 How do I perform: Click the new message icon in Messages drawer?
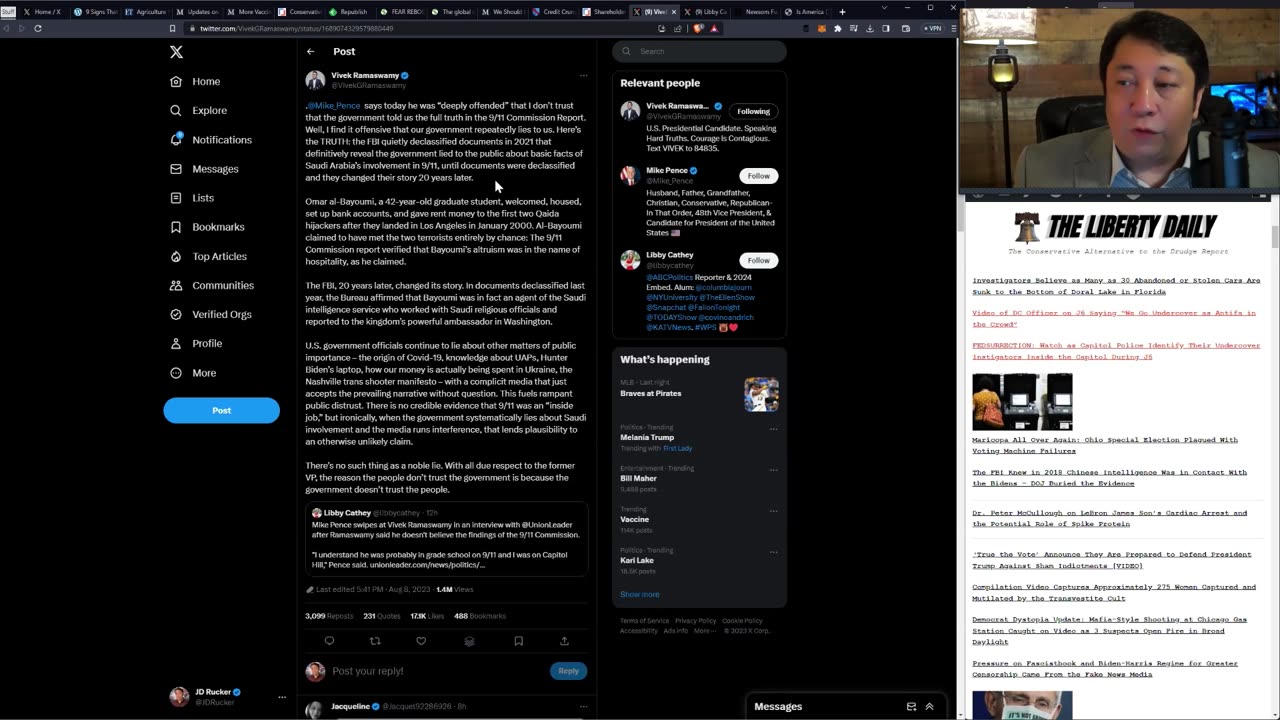(911, 707)
